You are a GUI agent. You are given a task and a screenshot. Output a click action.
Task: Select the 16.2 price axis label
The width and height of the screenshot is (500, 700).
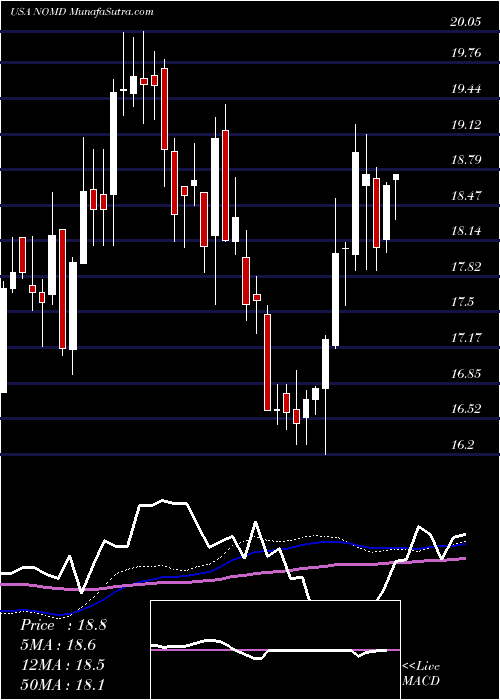462,445
